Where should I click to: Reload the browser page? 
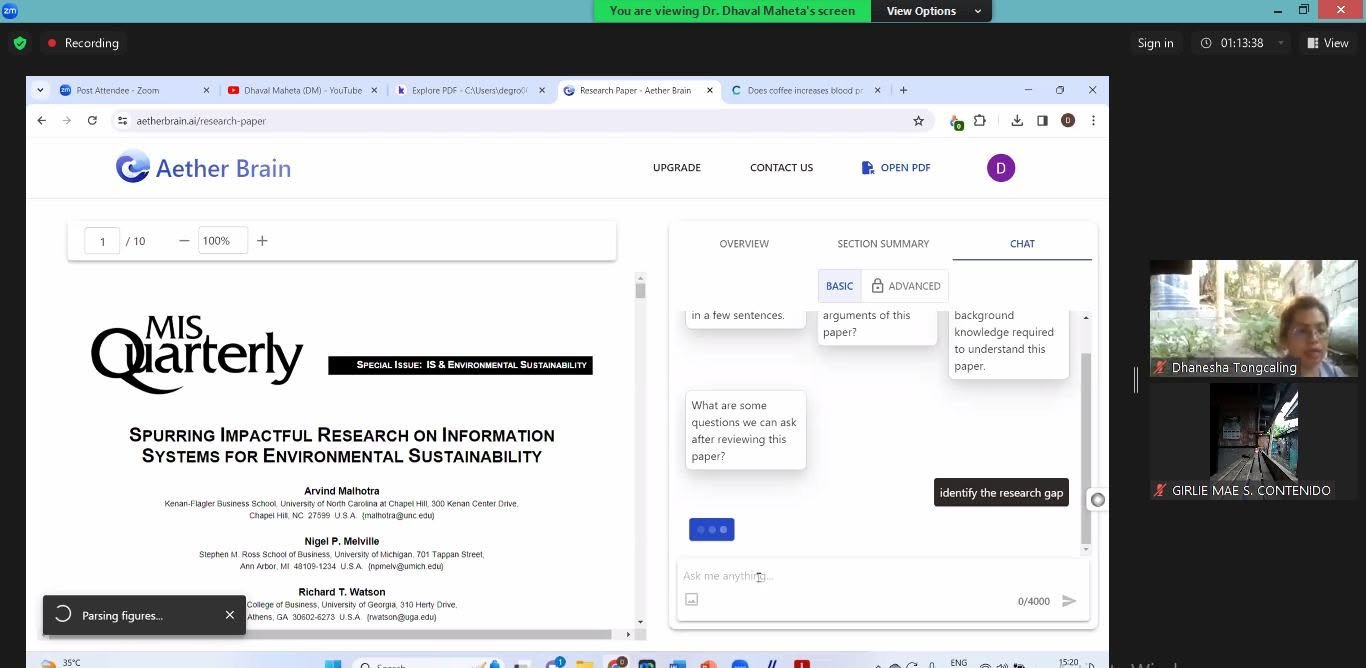click(92, 121)
